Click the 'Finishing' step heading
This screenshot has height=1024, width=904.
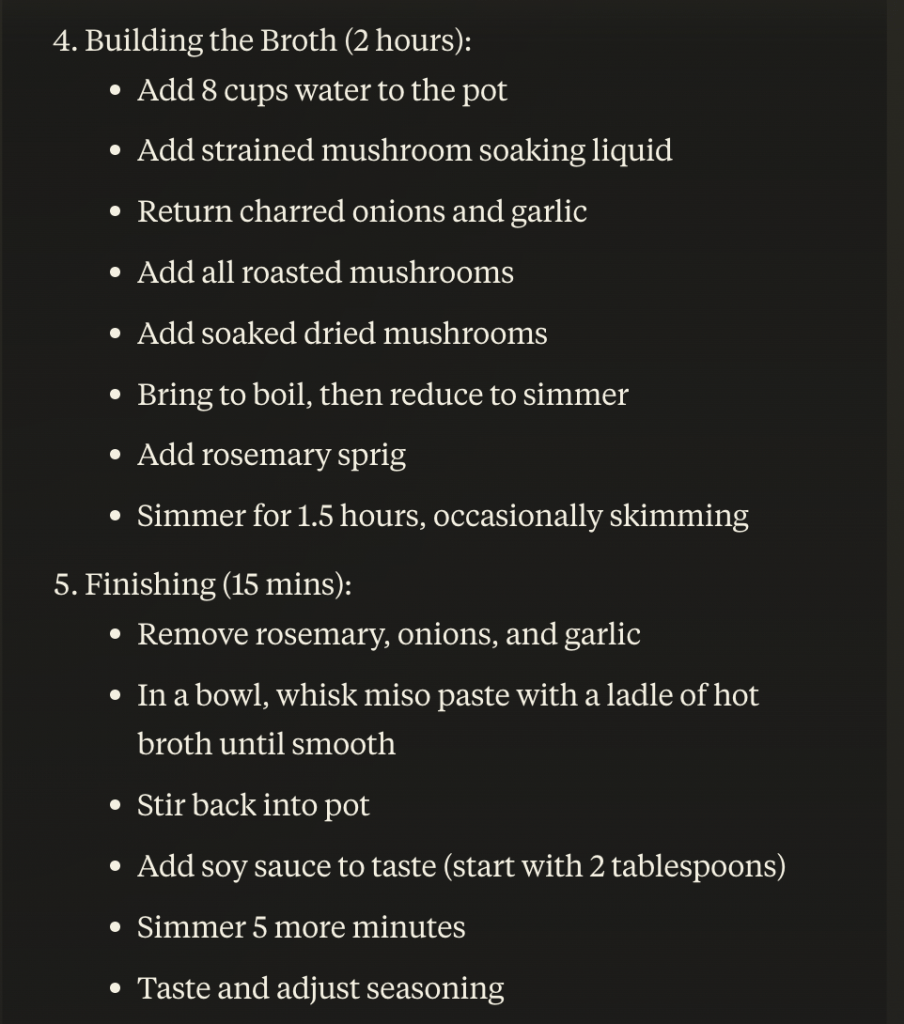150,585
